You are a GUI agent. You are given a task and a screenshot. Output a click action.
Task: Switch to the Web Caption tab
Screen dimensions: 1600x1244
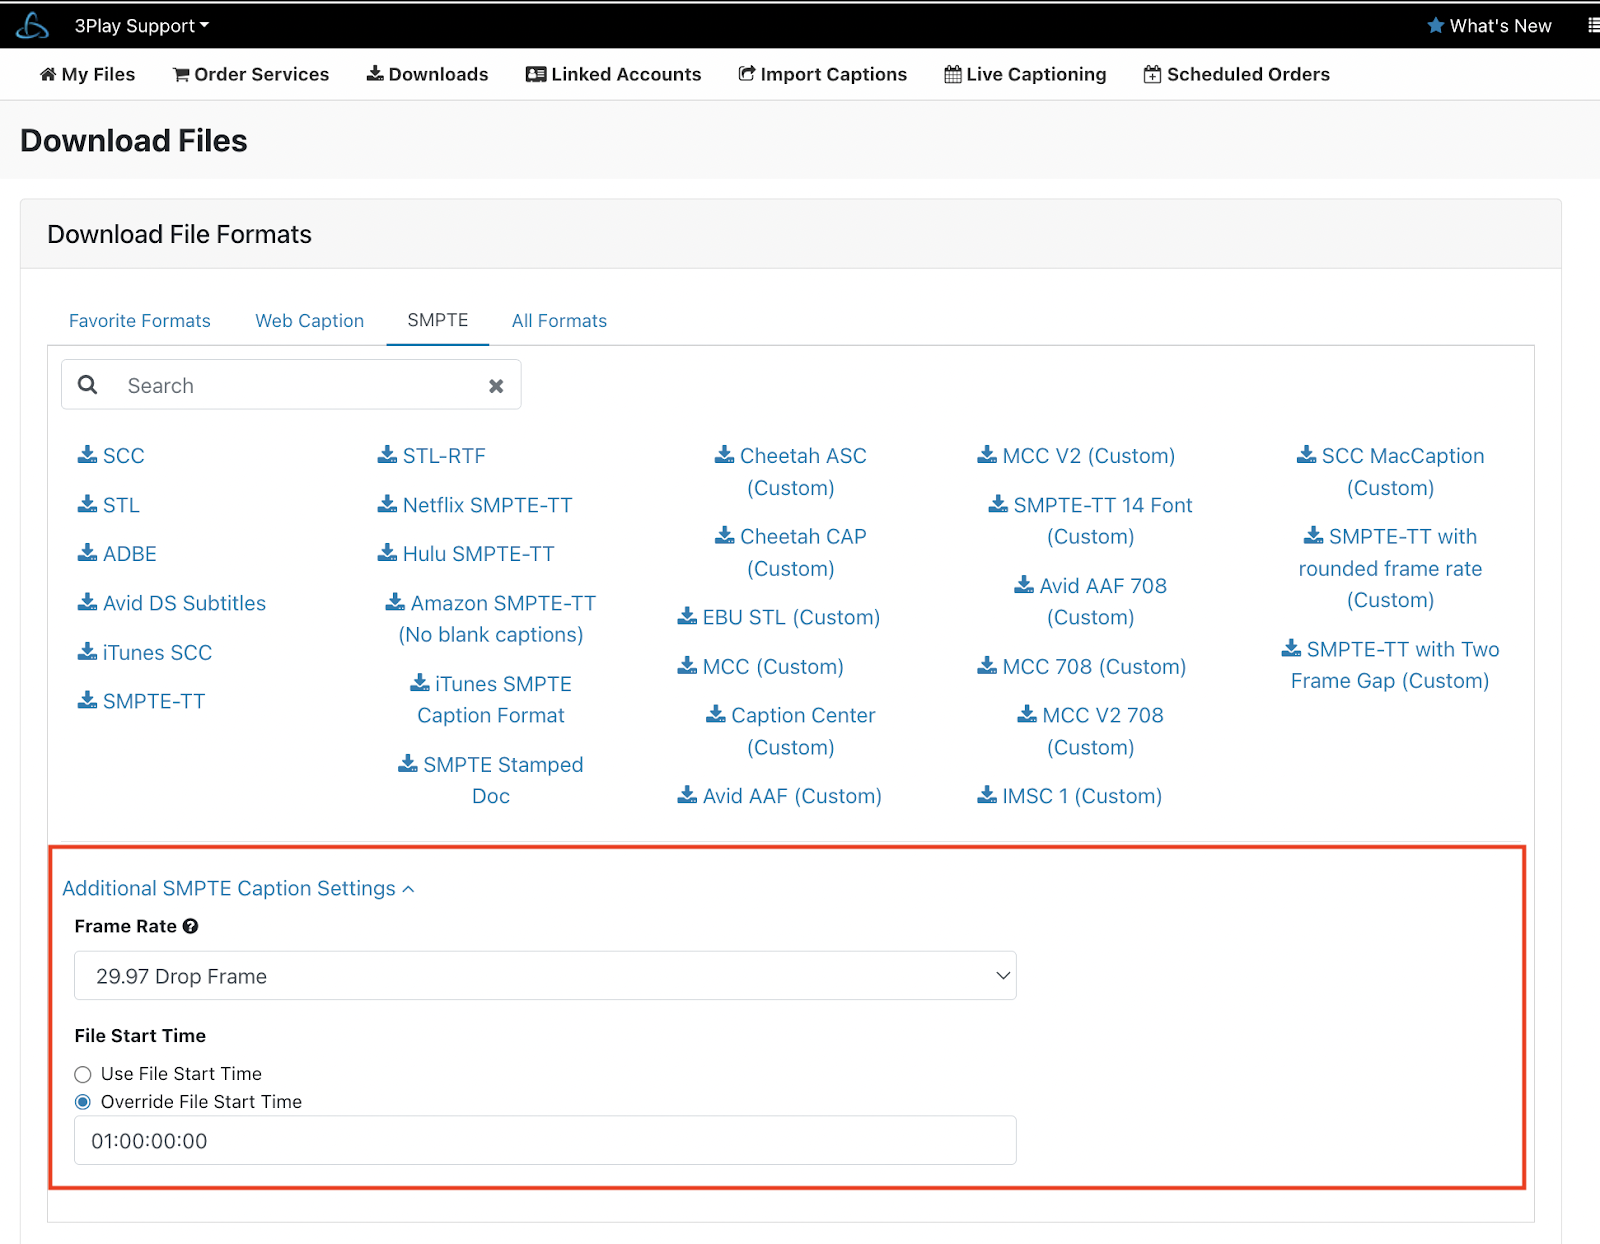point(310,321)
